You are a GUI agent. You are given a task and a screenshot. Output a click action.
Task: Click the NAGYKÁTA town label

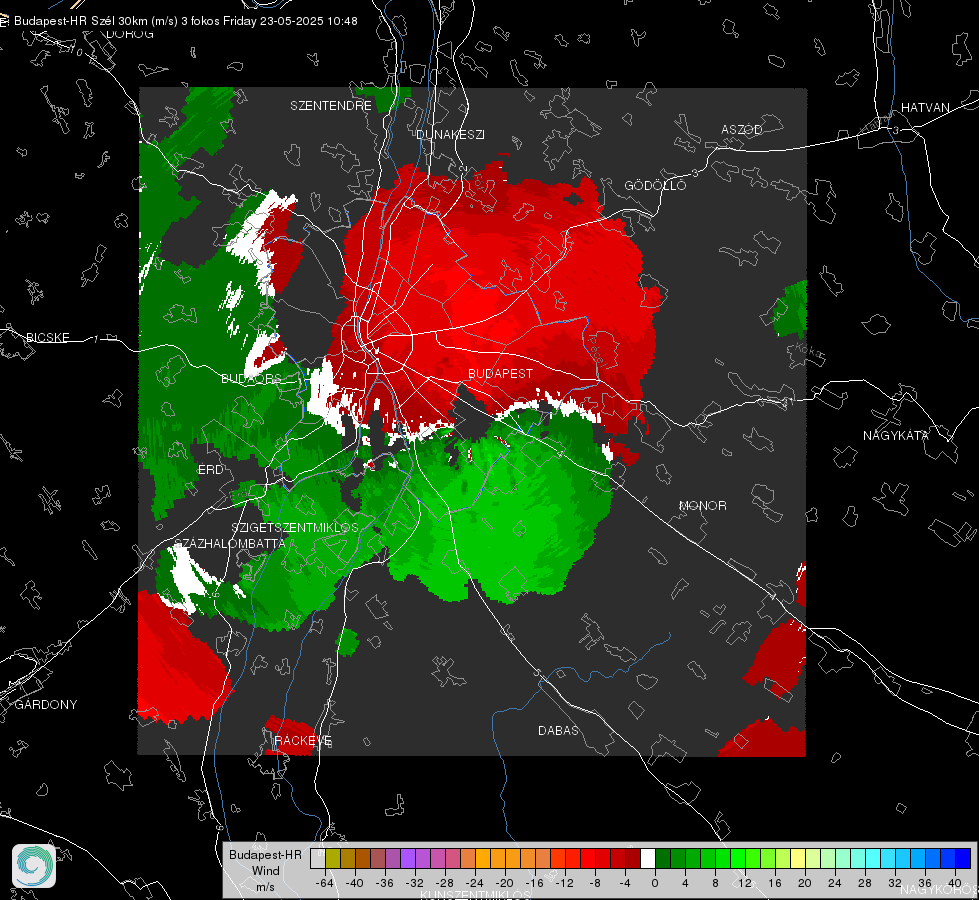(895, 435)
